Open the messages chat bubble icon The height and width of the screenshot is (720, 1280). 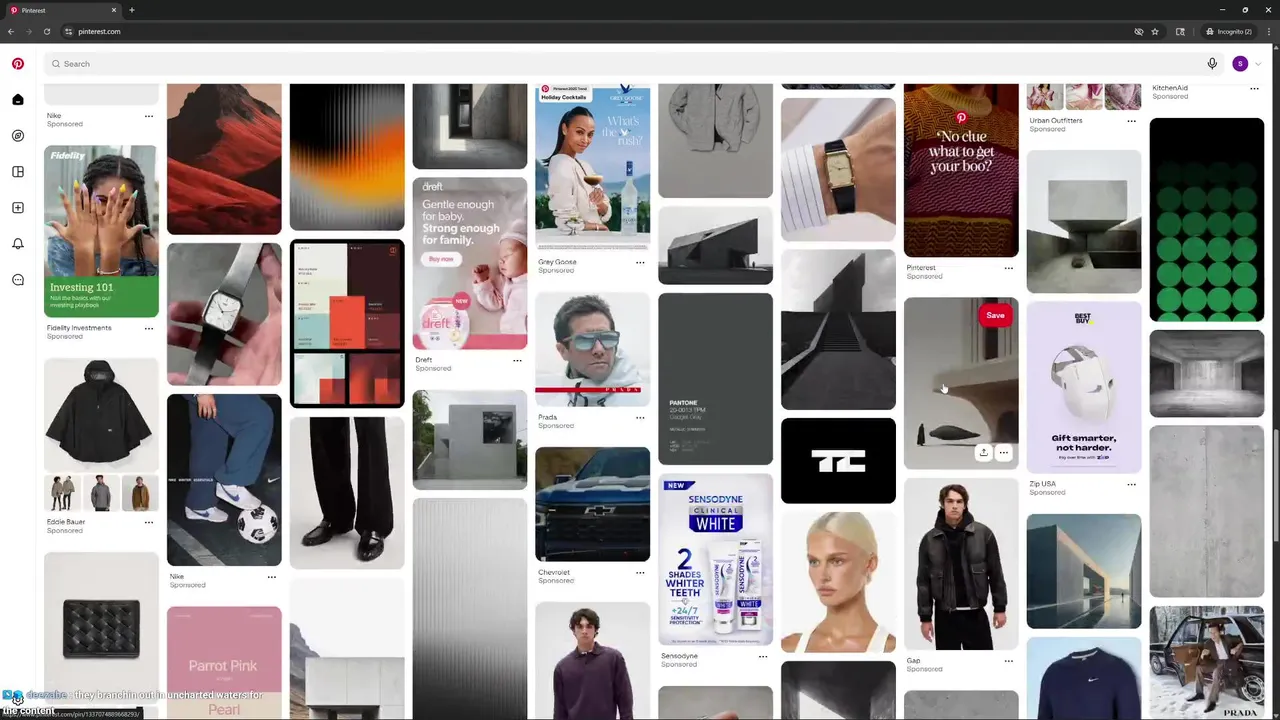pos(18,280)
